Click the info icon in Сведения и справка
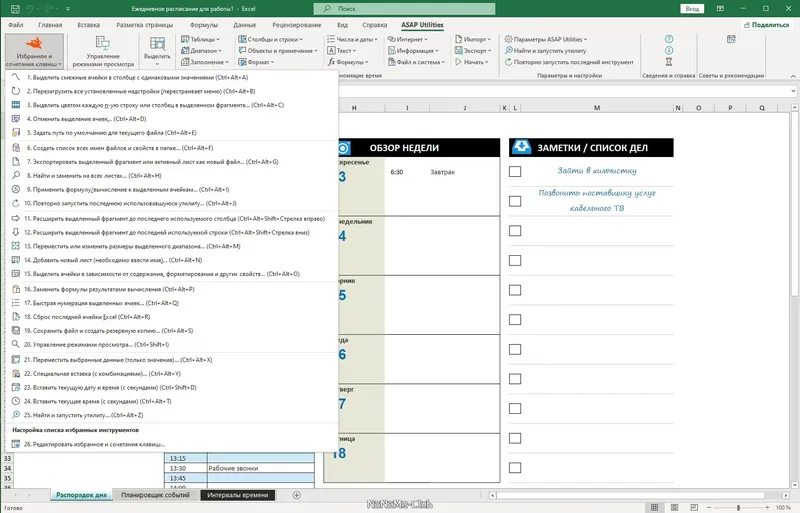Screen dimensions: 800x513 pos(669,50)
